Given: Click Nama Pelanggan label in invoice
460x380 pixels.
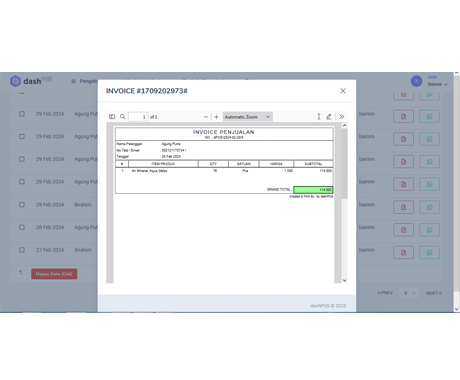Looking at the screenshot, I should (x=129, y=144).
